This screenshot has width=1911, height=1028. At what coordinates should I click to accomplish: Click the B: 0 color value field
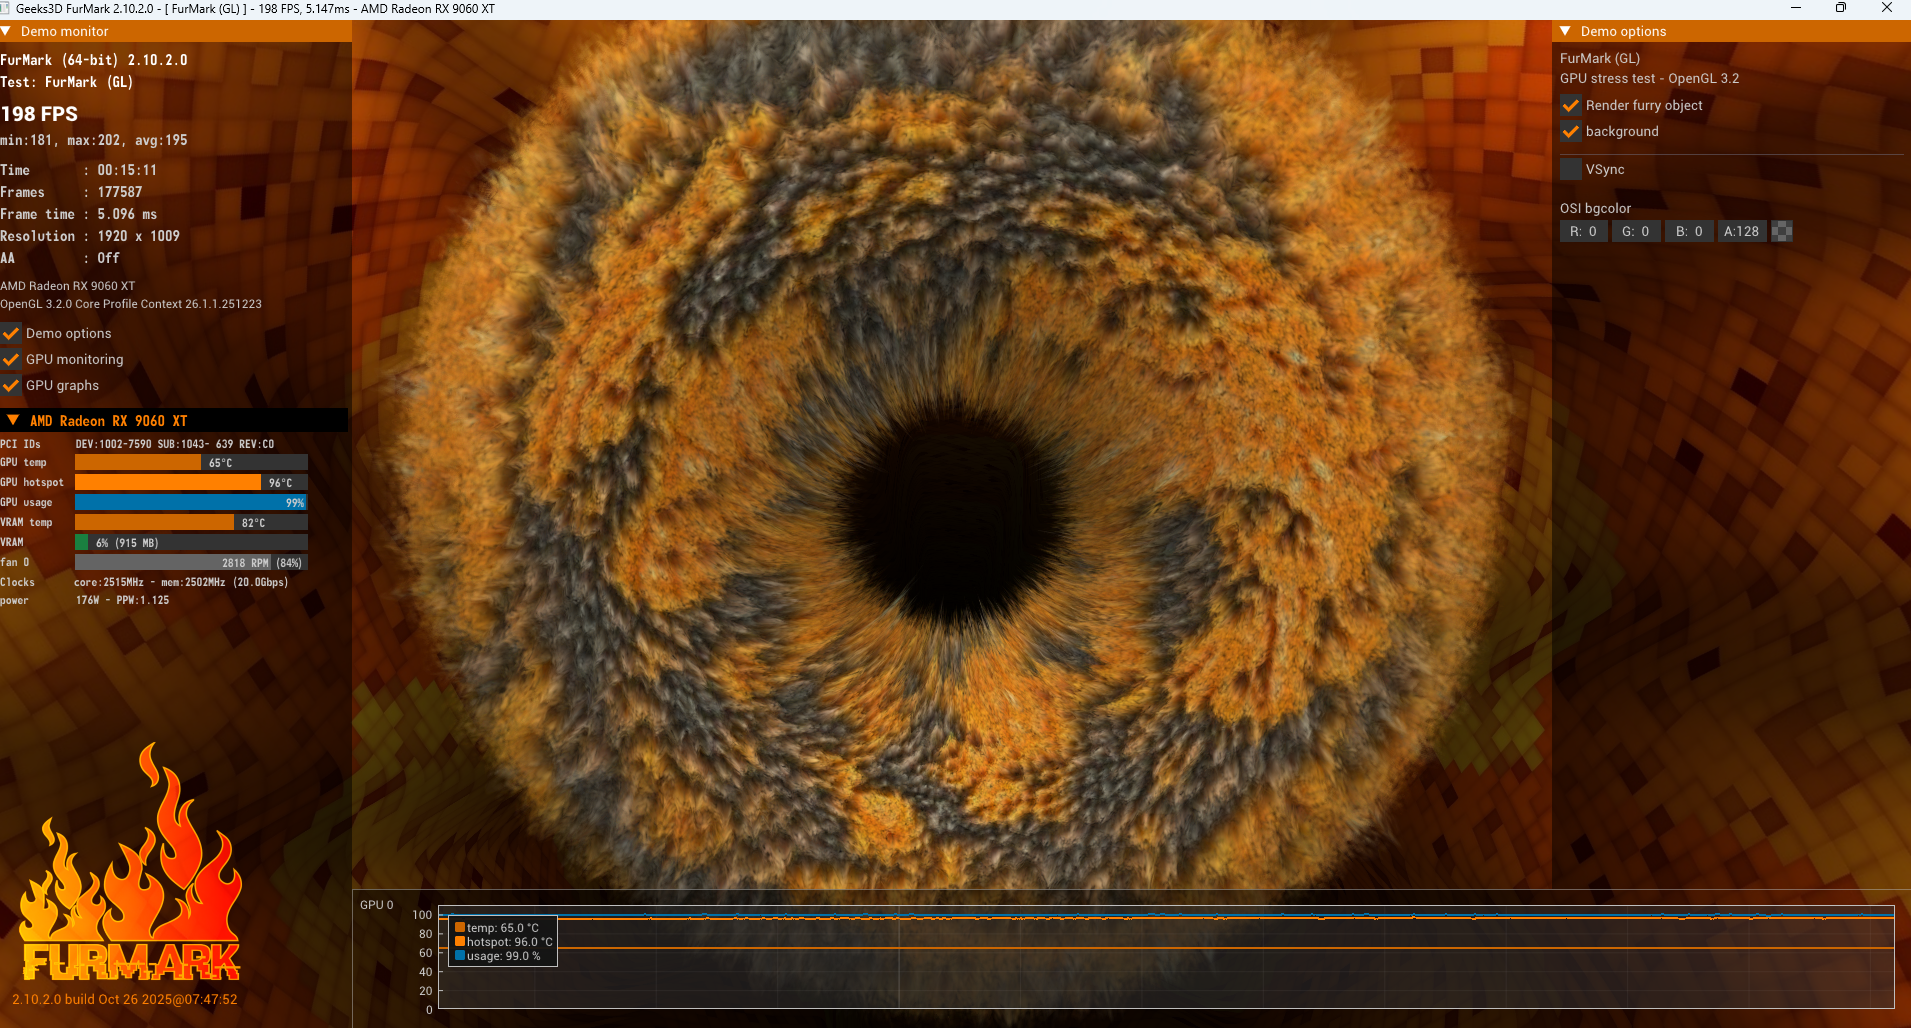click(1689, 231)
